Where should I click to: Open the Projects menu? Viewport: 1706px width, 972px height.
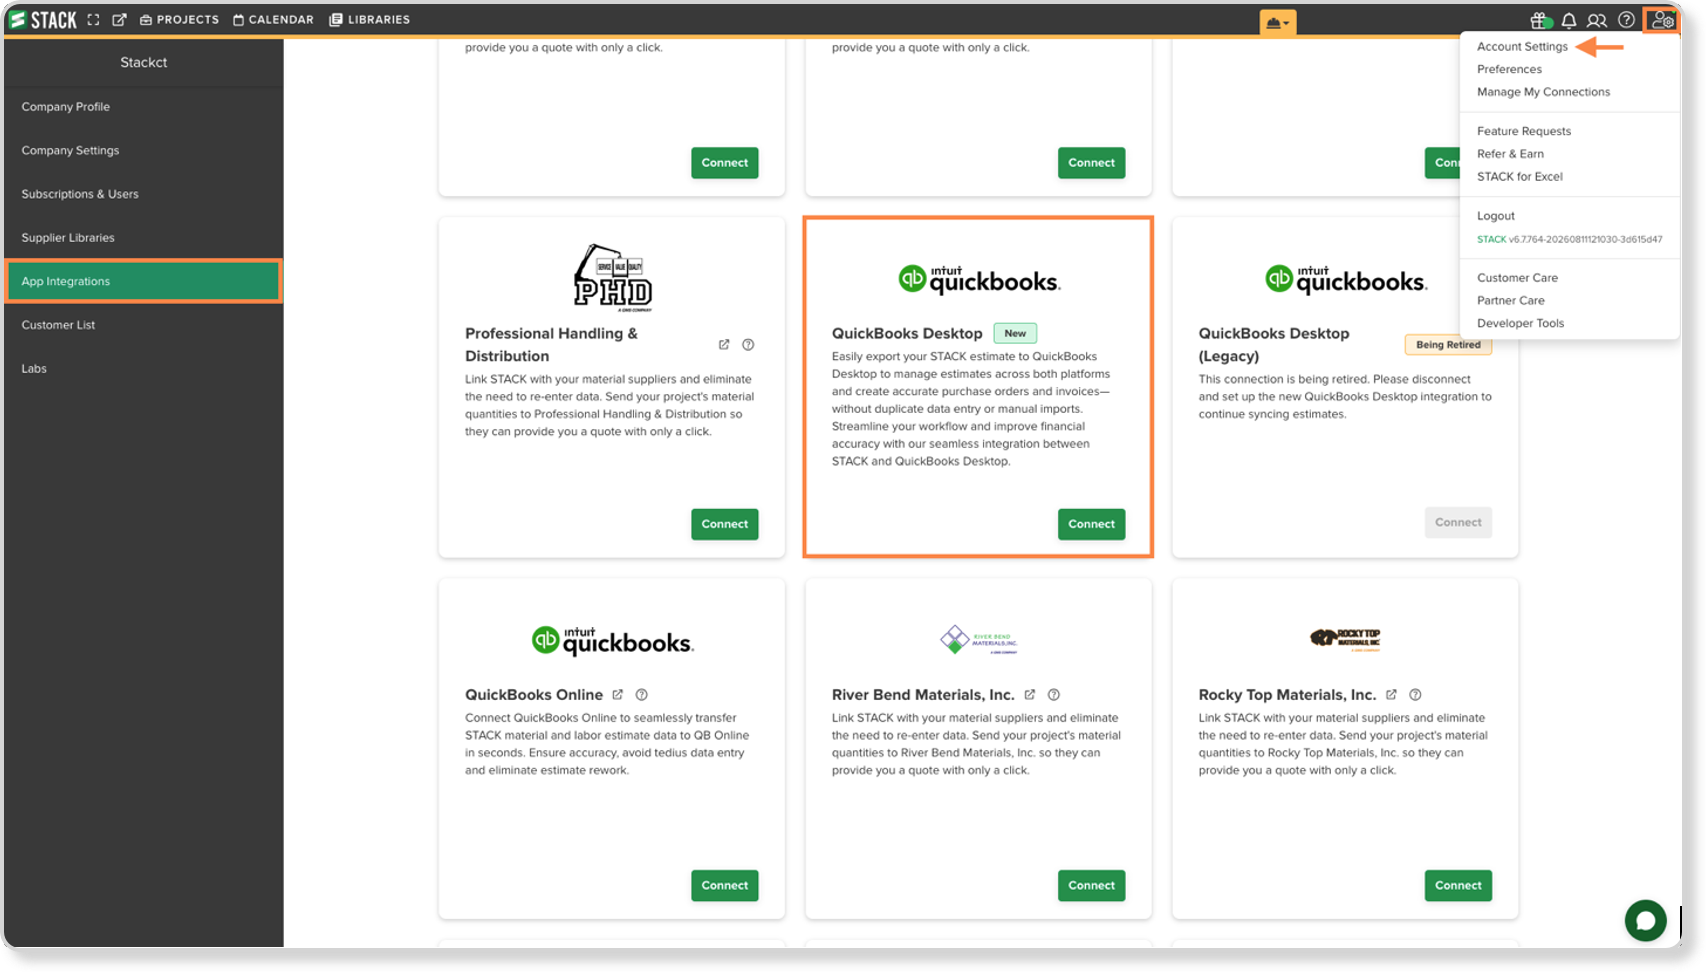179,20
